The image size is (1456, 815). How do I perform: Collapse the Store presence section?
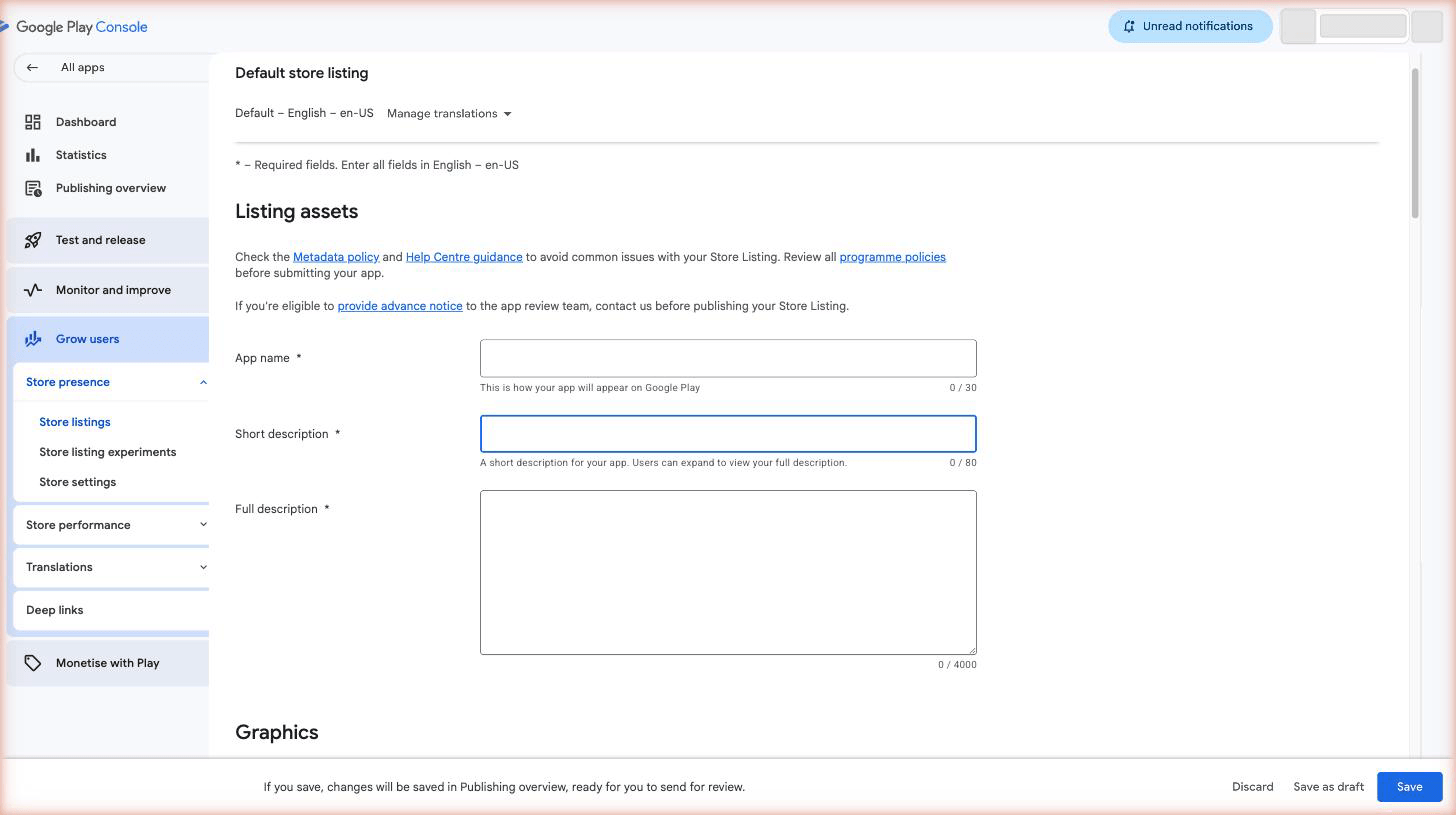203,382
